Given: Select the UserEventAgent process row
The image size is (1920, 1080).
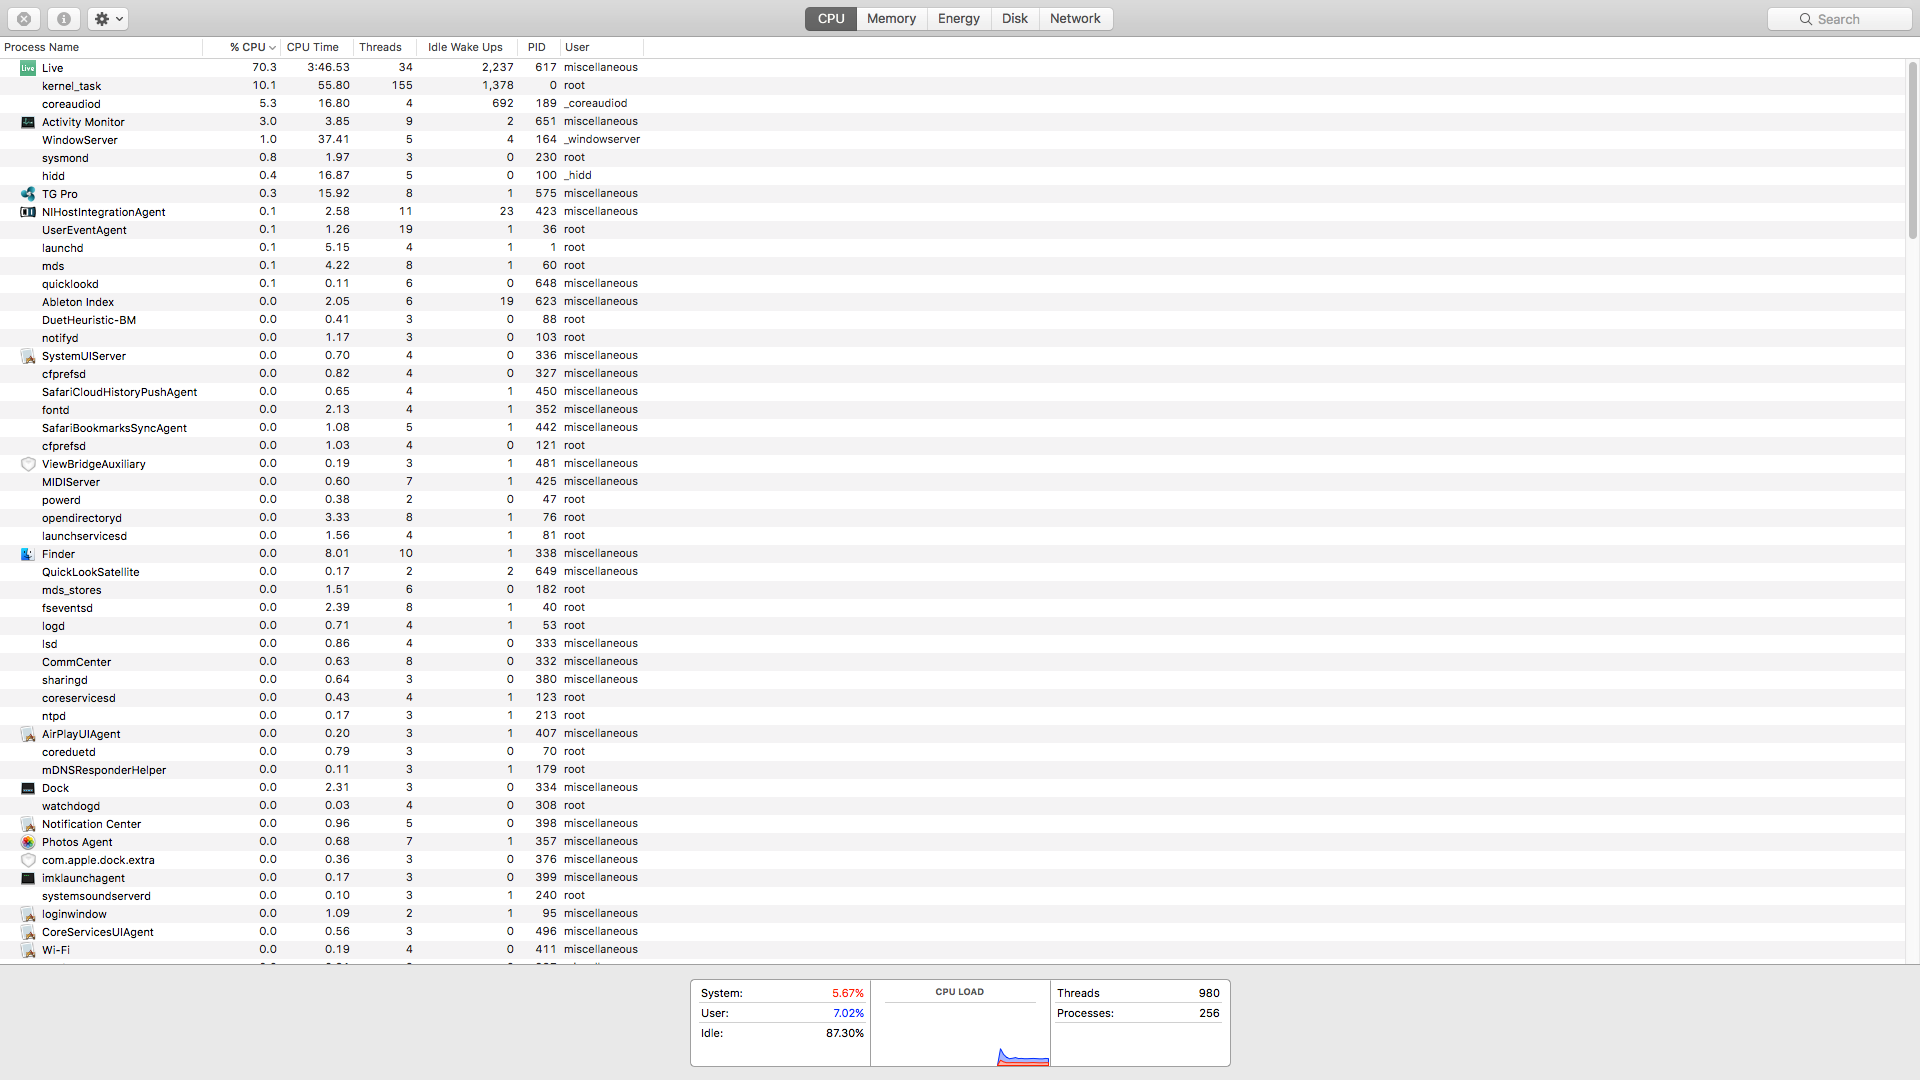Looking at the screenshot, I should (952, 230).
